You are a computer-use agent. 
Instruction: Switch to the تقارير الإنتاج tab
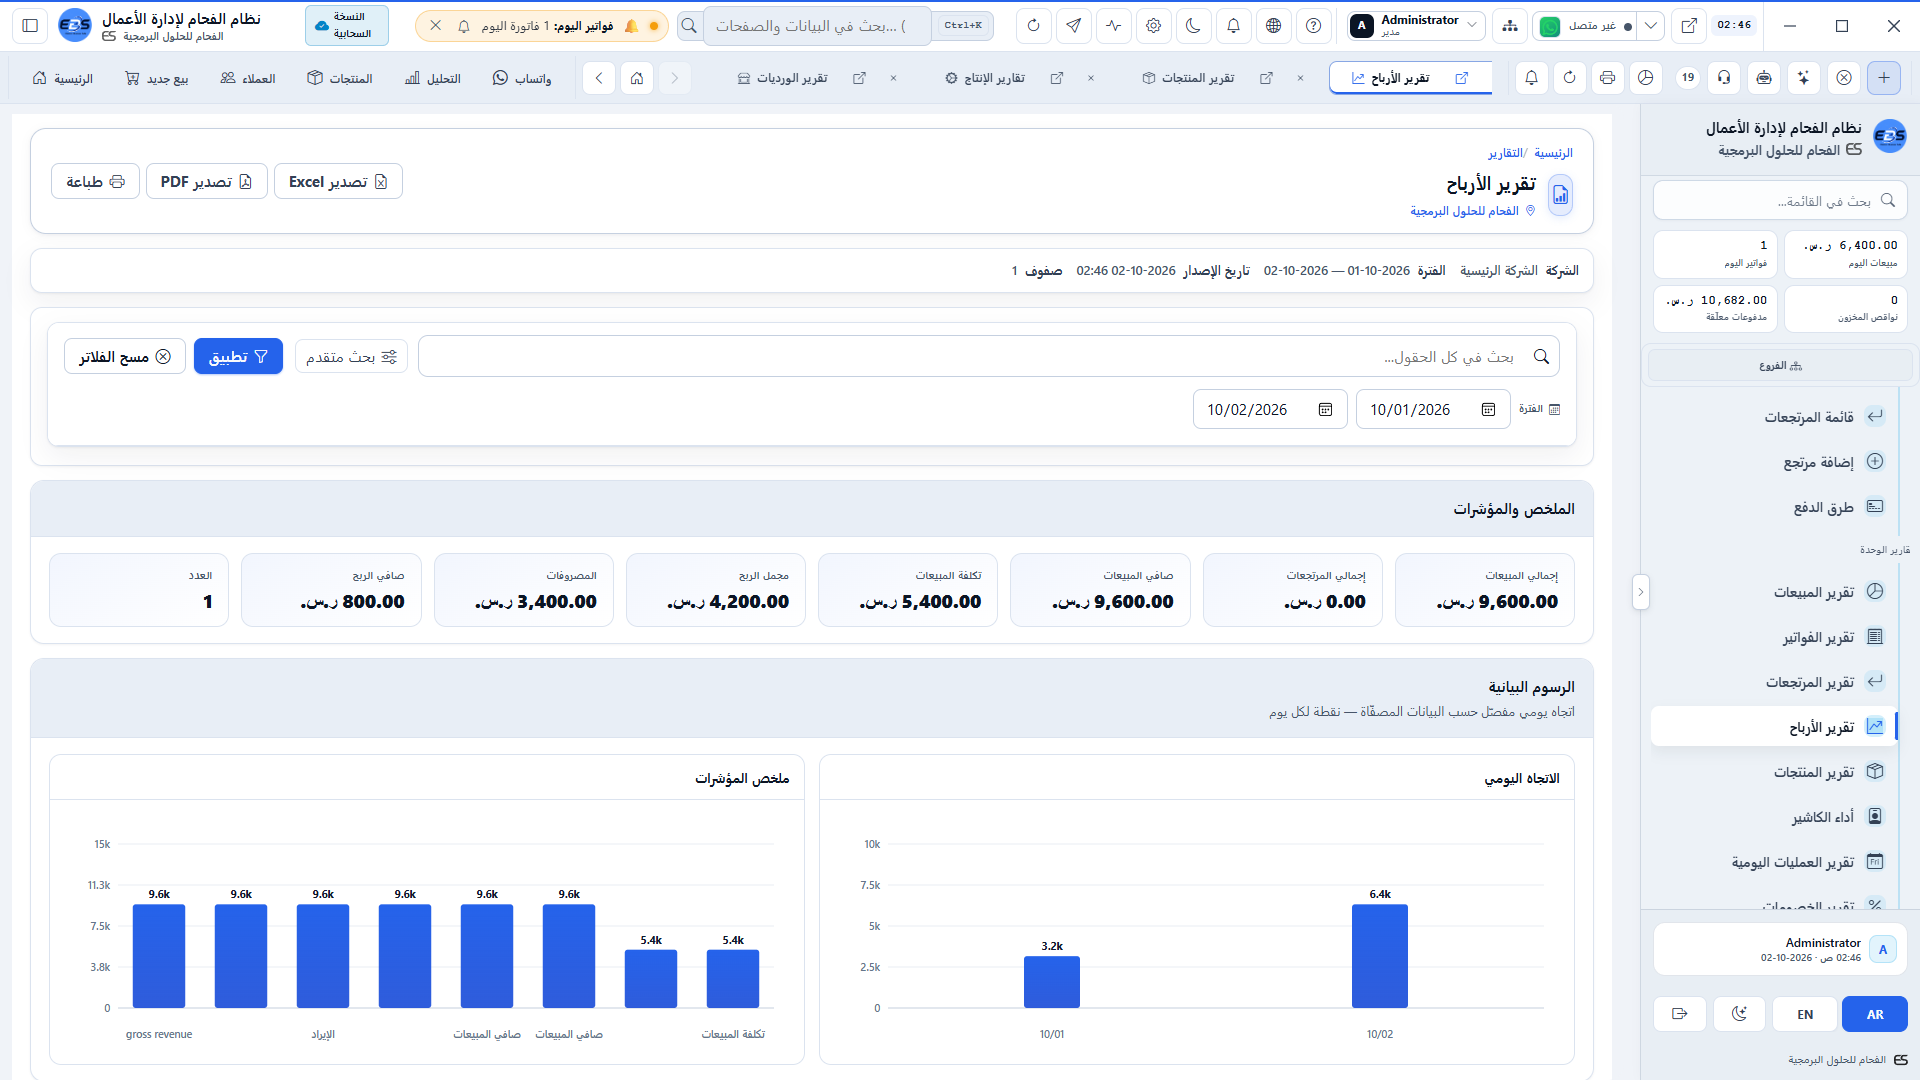(986, 78)
